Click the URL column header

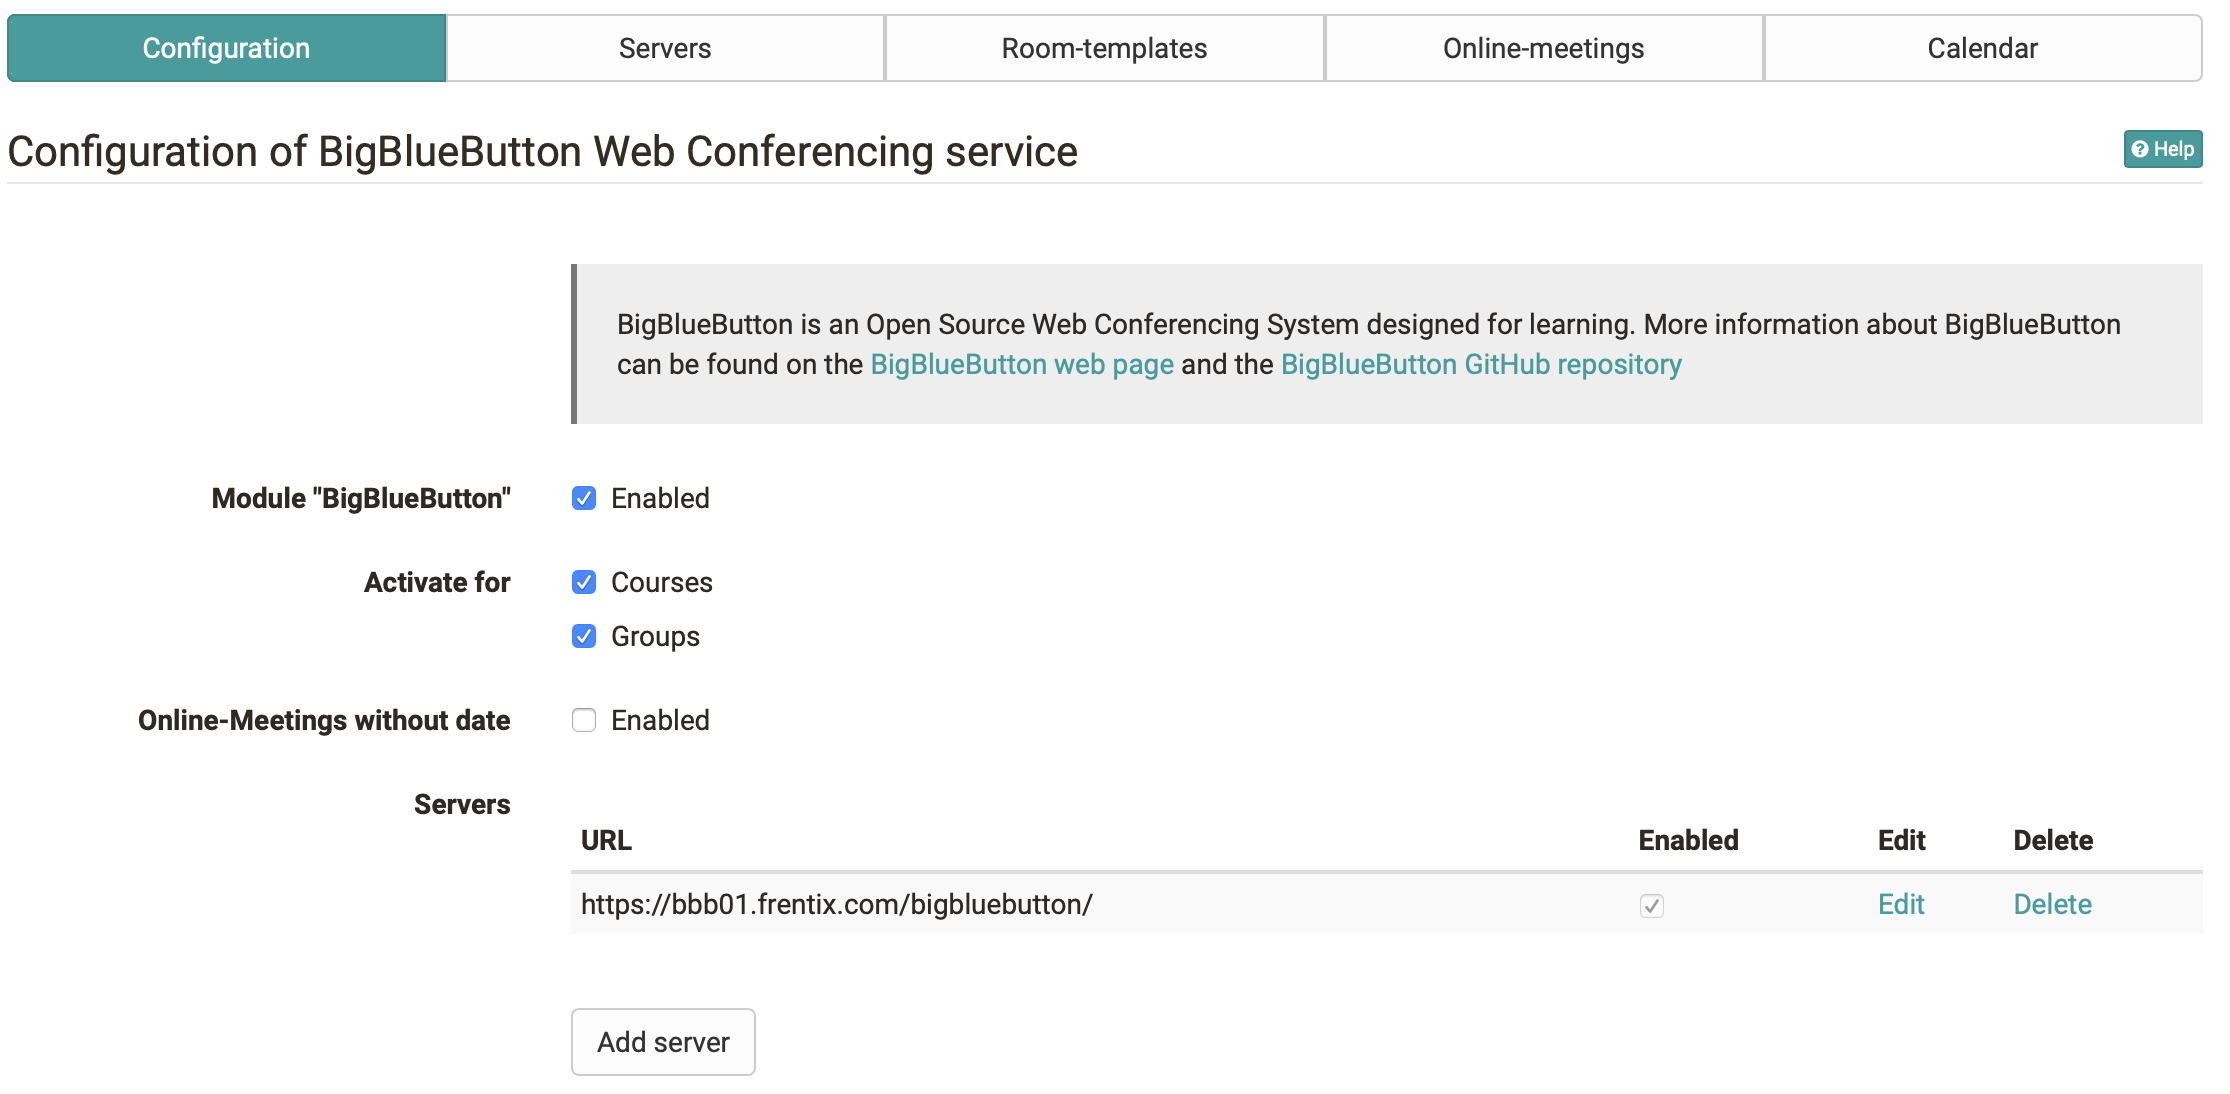(606, 840)
